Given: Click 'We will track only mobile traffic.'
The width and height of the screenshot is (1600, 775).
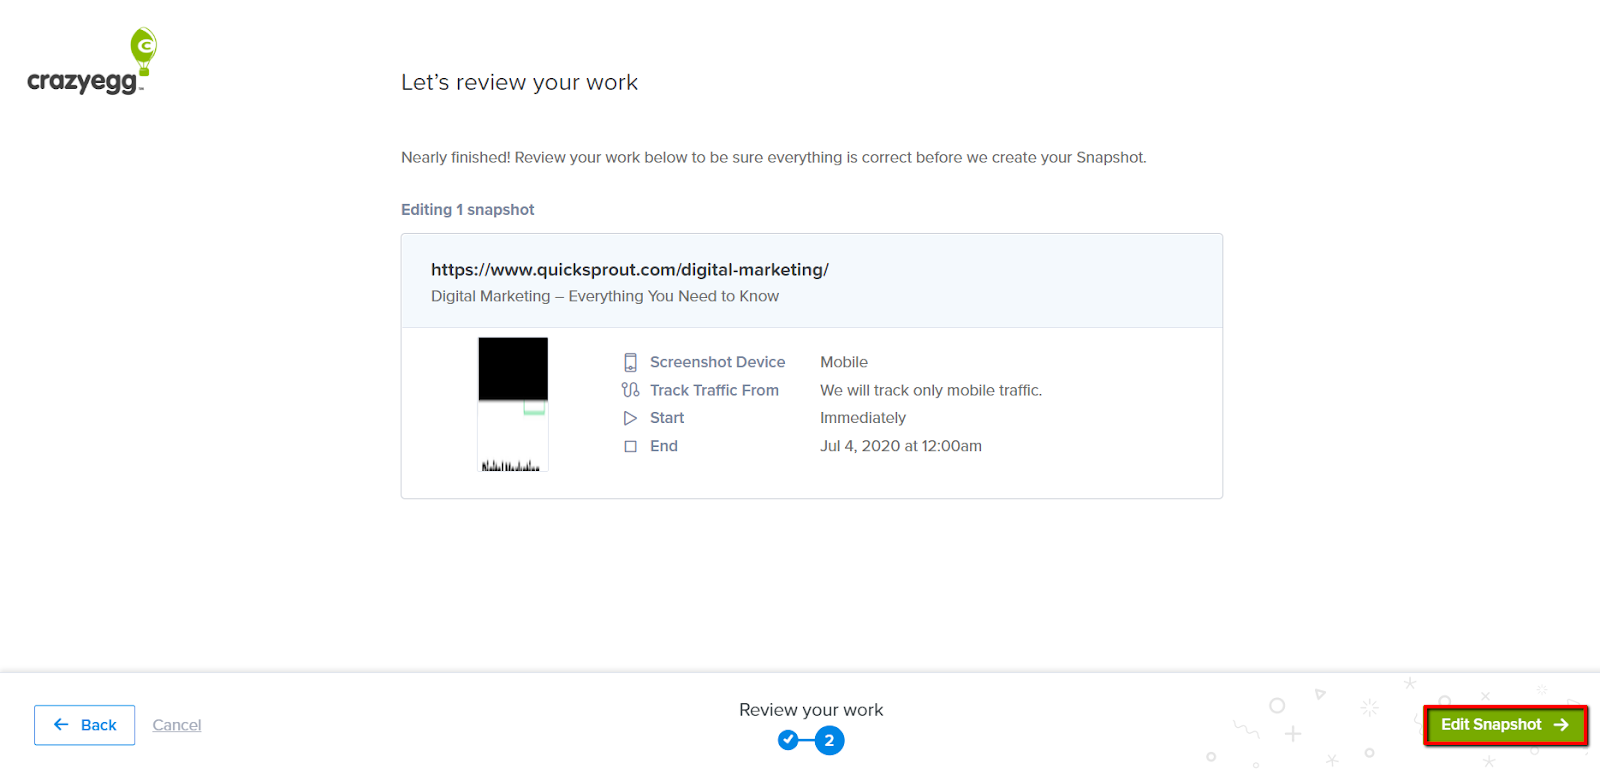Looking at the screenshot, I should [x=931, y=390].
